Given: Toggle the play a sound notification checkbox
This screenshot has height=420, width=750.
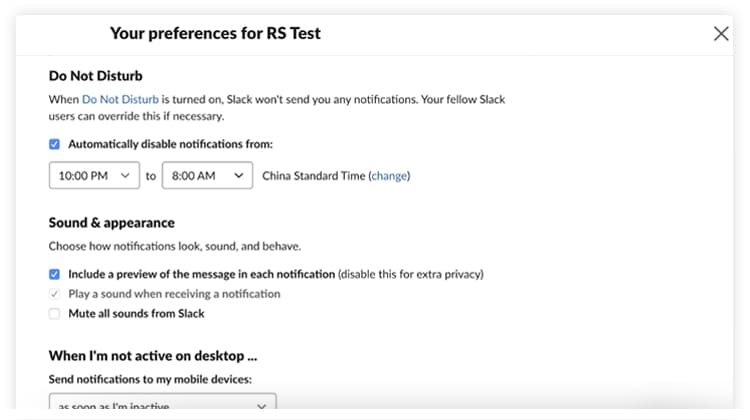Looking at the screenshot, I should coord(55,294).
